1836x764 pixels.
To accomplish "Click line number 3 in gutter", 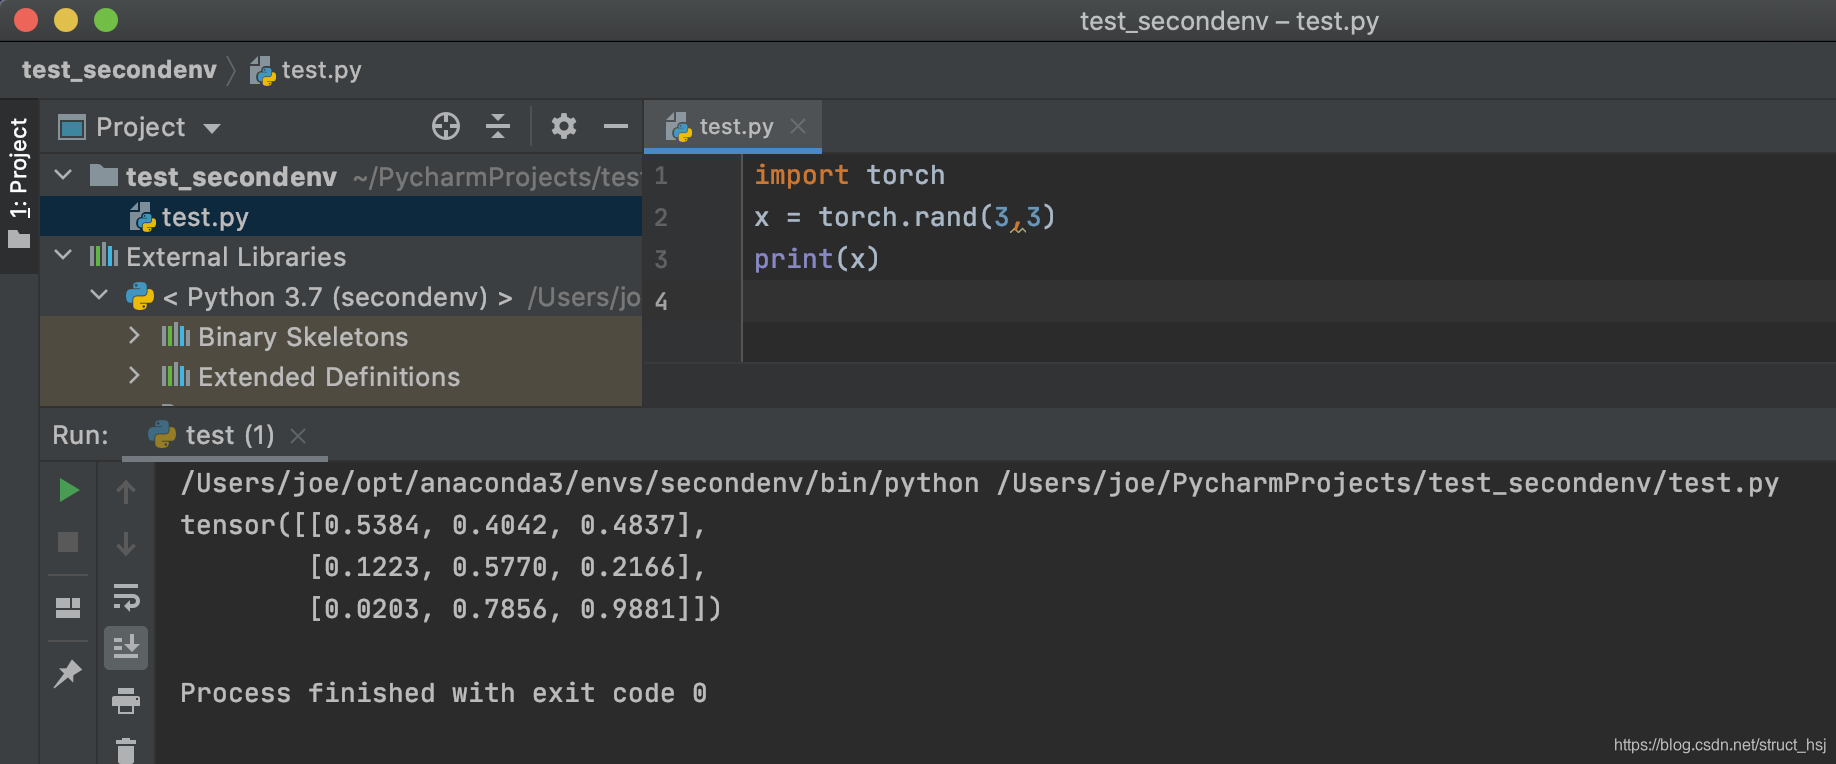I will [x=661, y=260].
